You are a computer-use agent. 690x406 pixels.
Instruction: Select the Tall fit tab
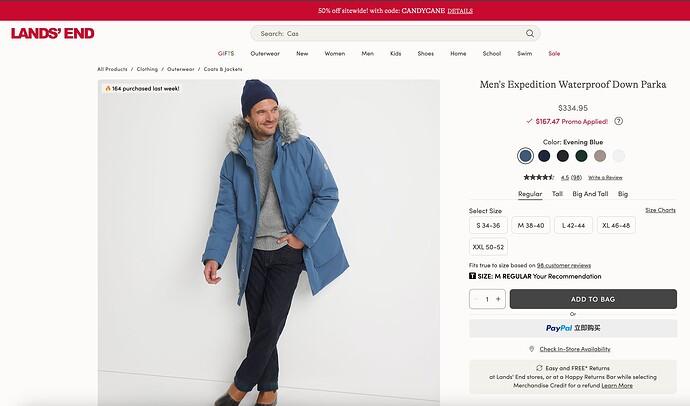(557, 194)
